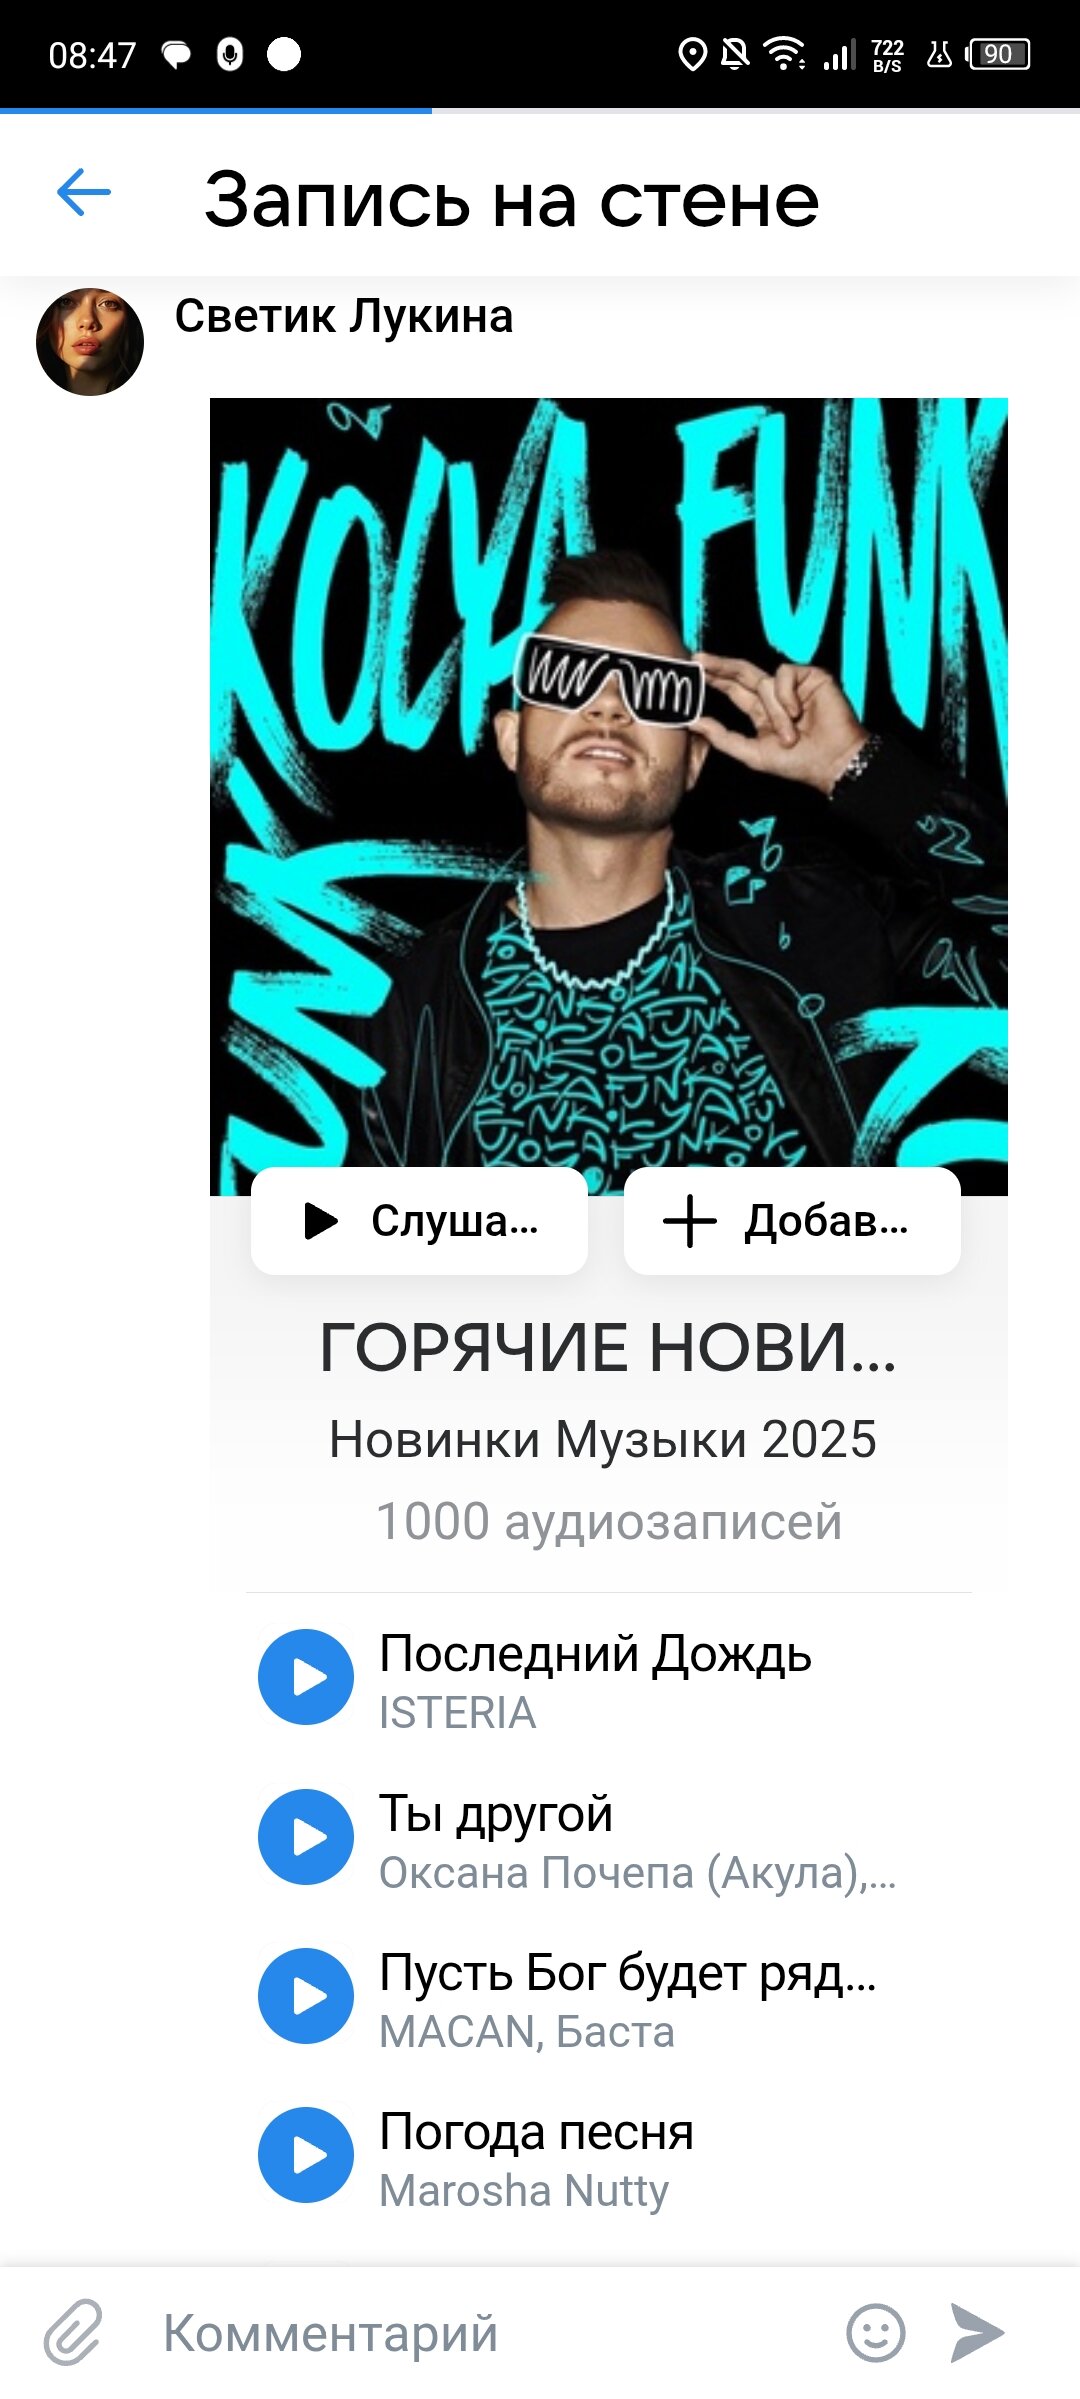Viewport: 1080px width, 2399px height.
Task: Open Светик Лукина profile avatar
Action: click(x=90, y=342)
